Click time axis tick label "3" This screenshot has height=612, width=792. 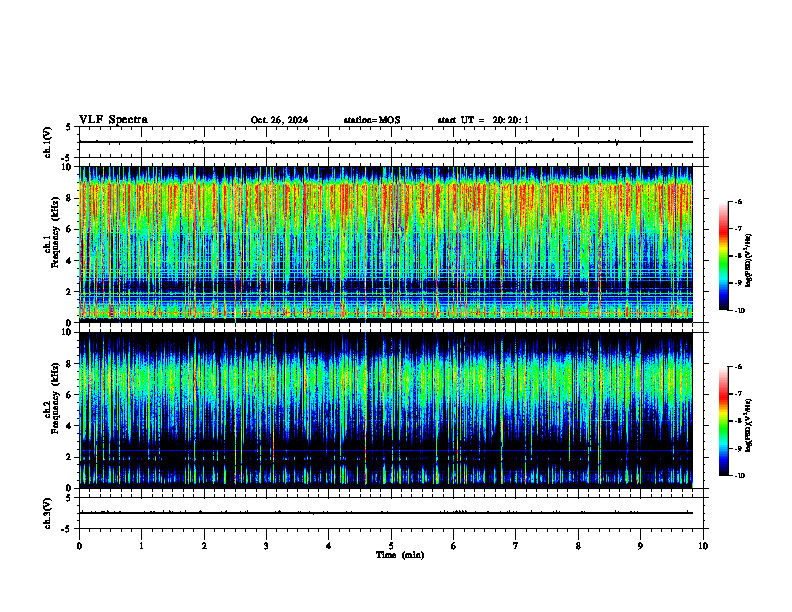click(266, 546)
